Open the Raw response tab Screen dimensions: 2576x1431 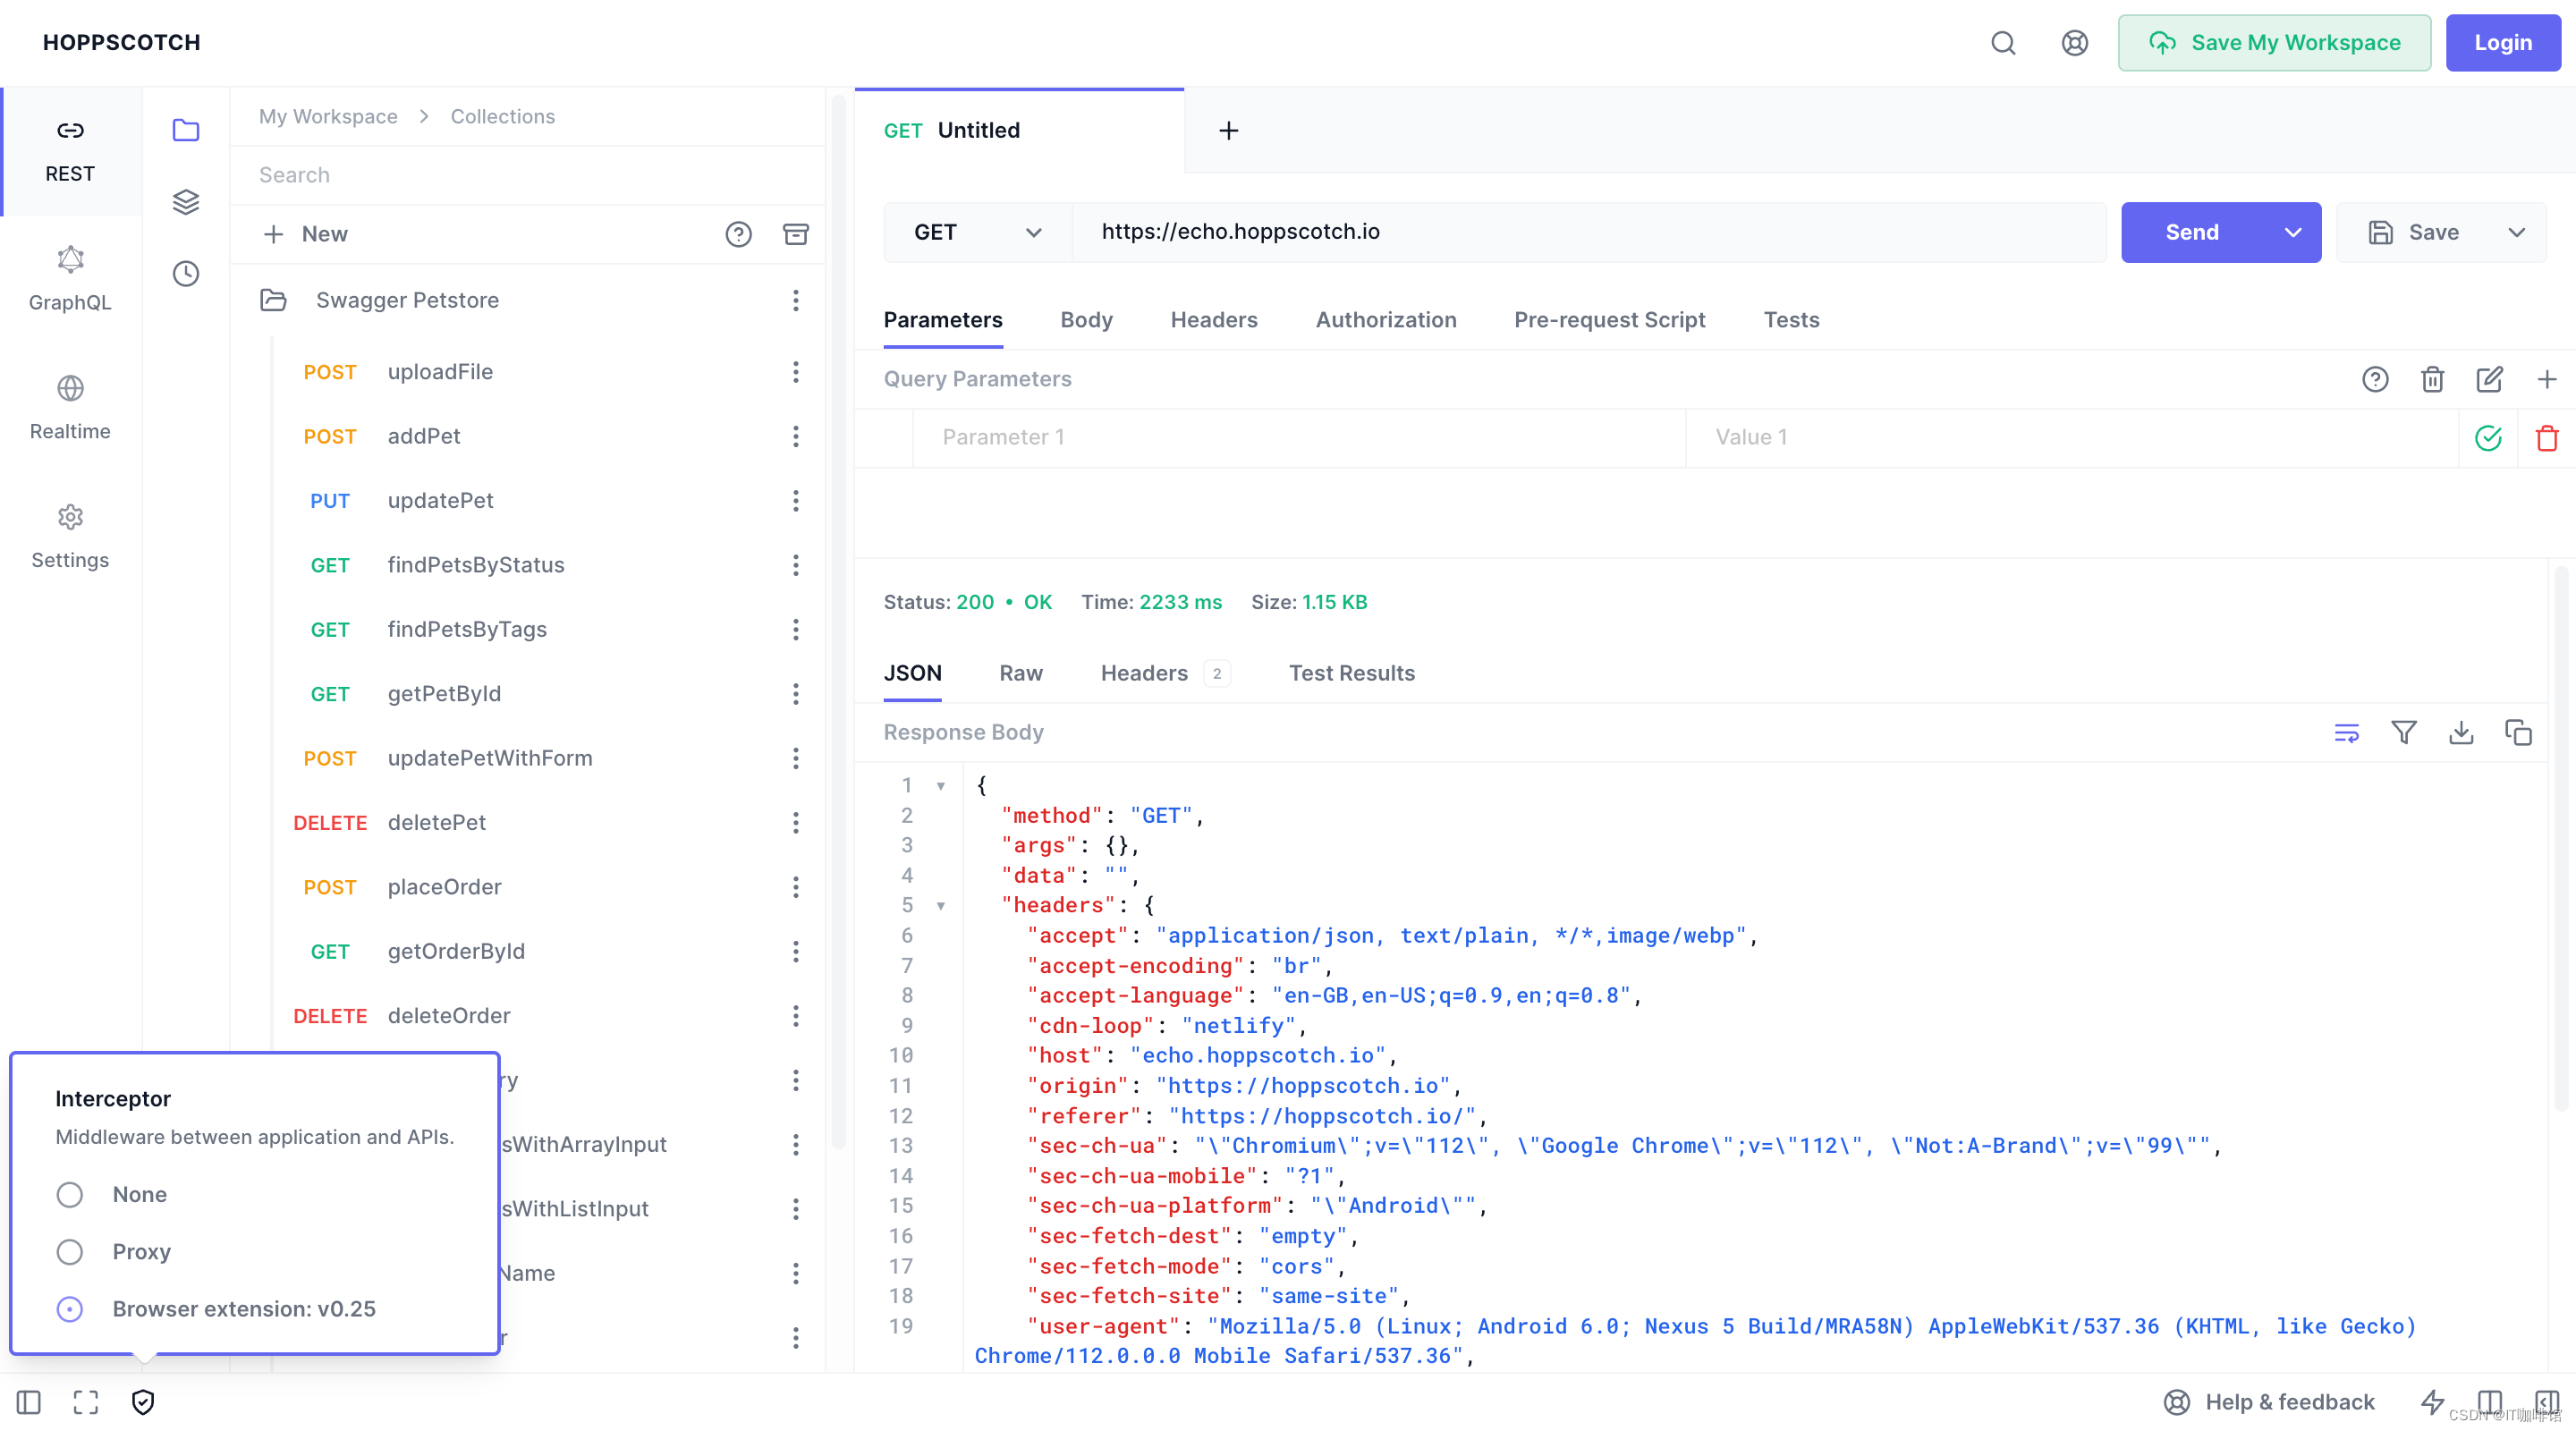pyautogui.click(x=1020, y=673)
